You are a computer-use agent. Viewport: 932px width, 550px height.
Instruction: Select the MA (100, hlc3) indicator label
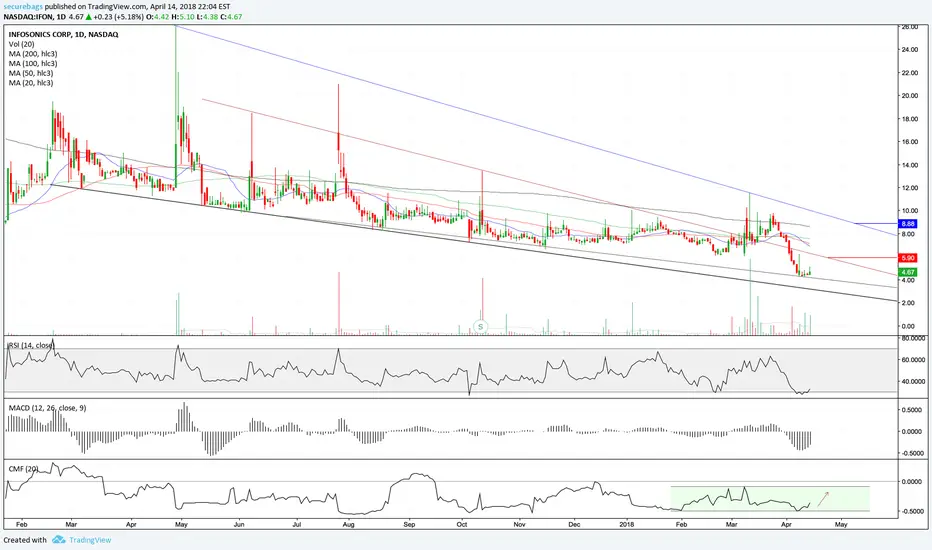pyautogui.click(x=33, y=64)
